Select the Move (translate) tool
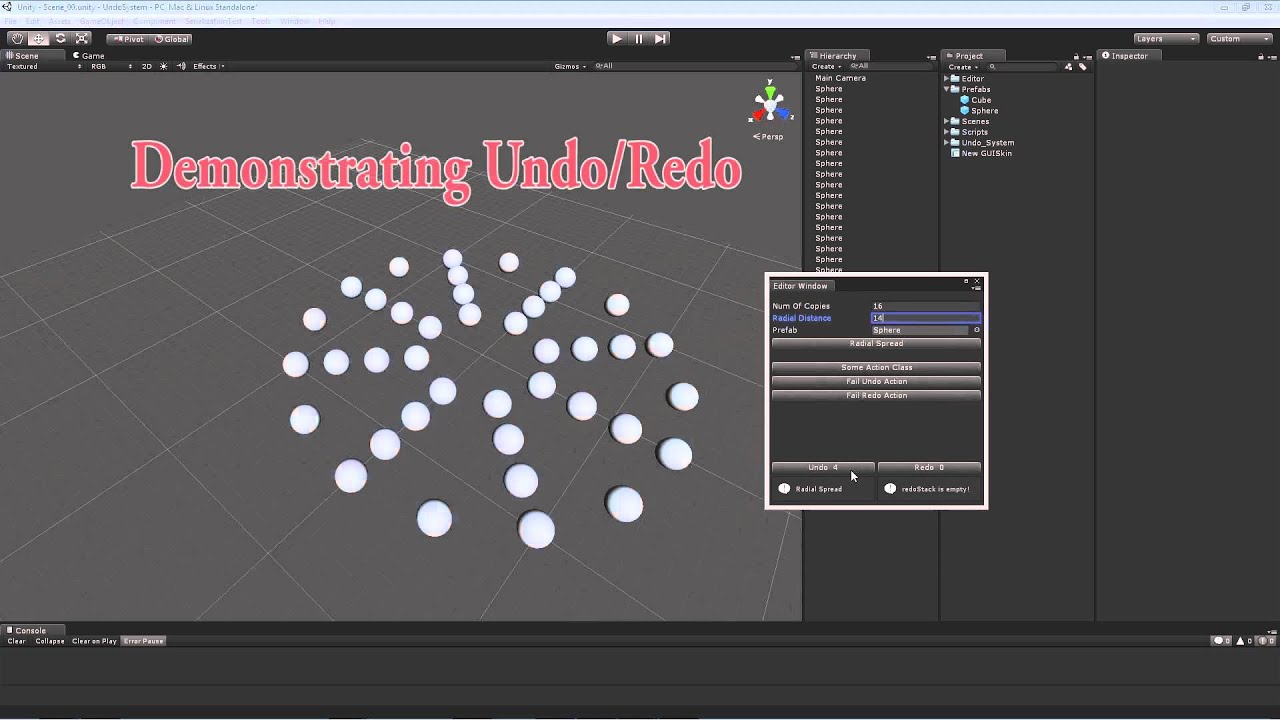 [38, 39]
